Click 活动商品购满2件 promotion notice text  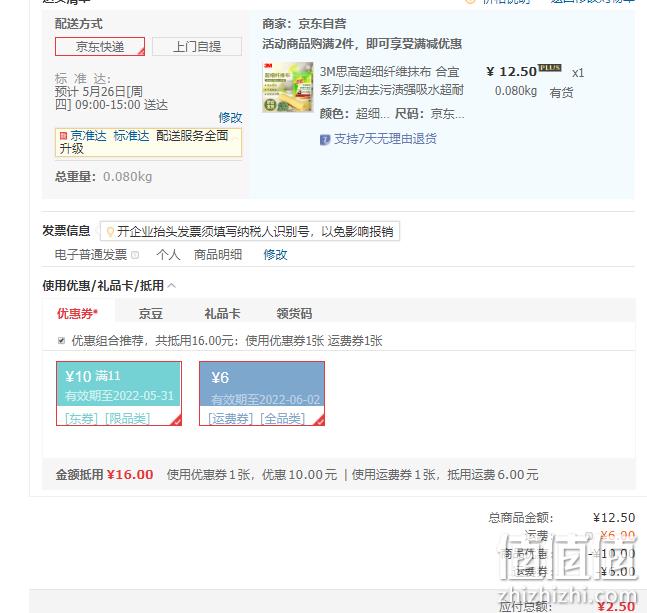coord(362,44)
